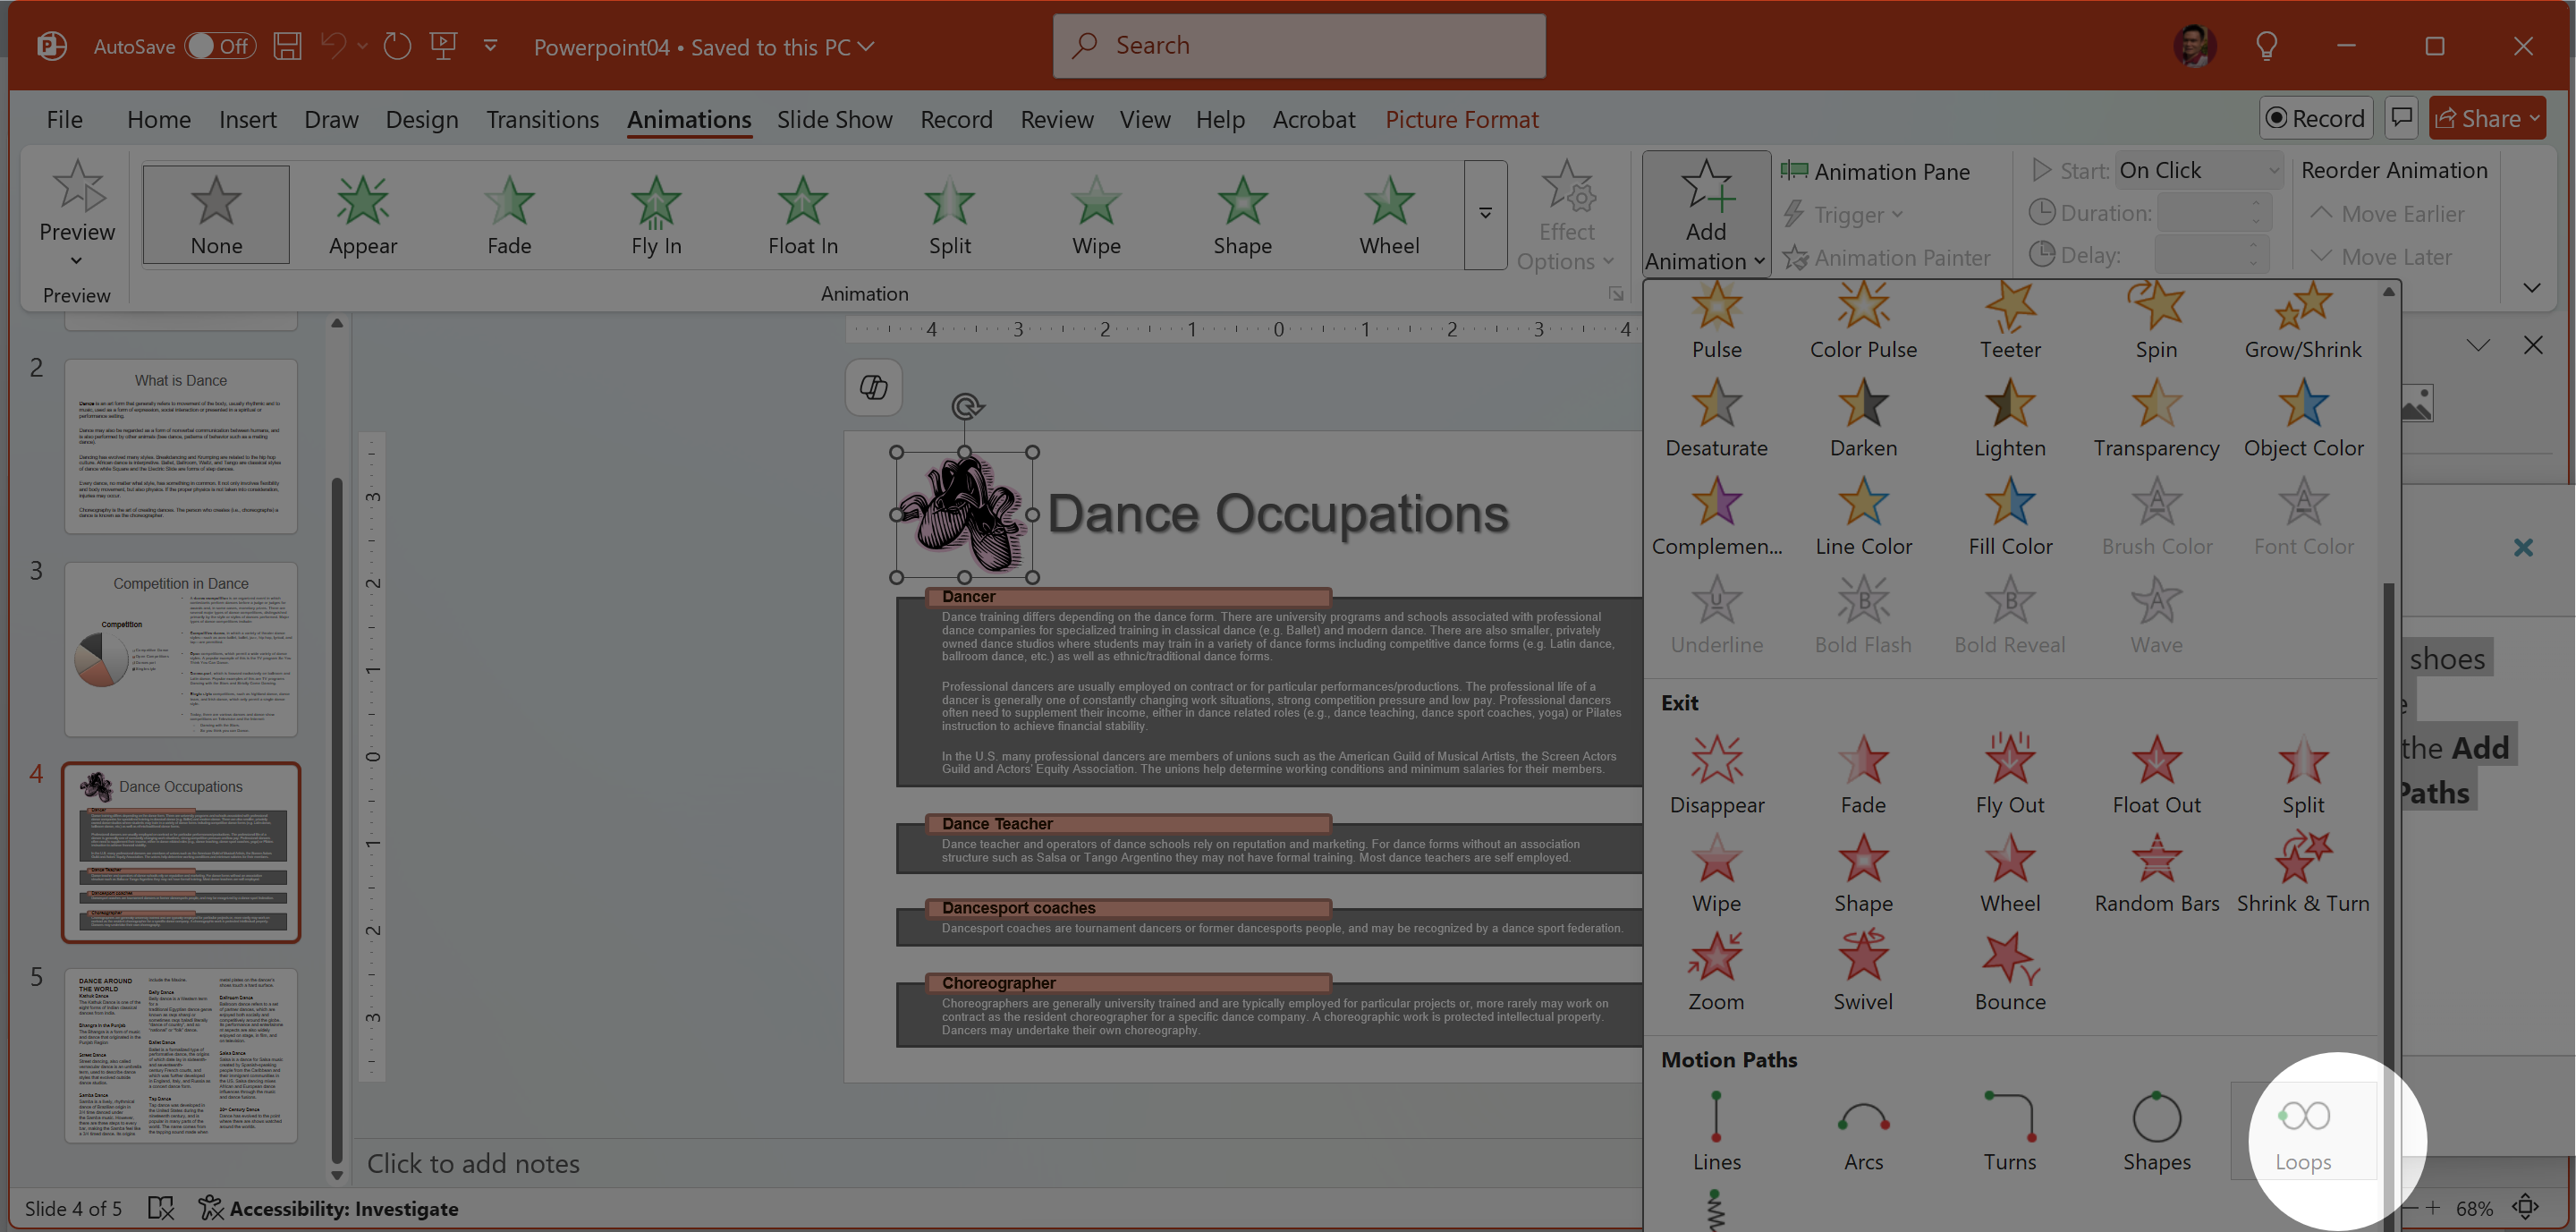Toggle the AutoSave switch
2576x1232 pixels.
220,46
